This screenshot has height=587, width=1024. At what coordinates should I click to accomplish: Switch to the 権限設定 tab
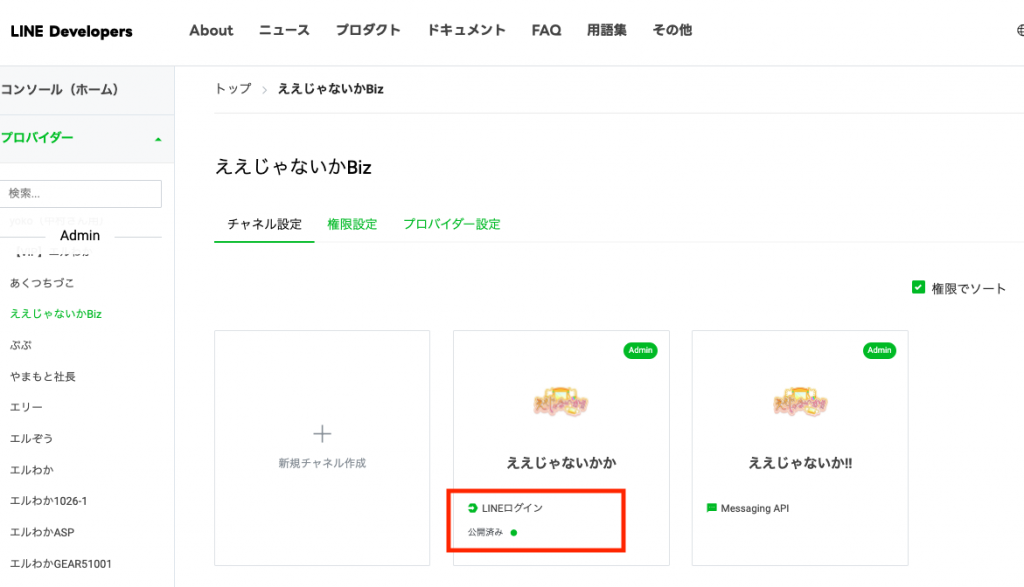click(x=352, y=225)
